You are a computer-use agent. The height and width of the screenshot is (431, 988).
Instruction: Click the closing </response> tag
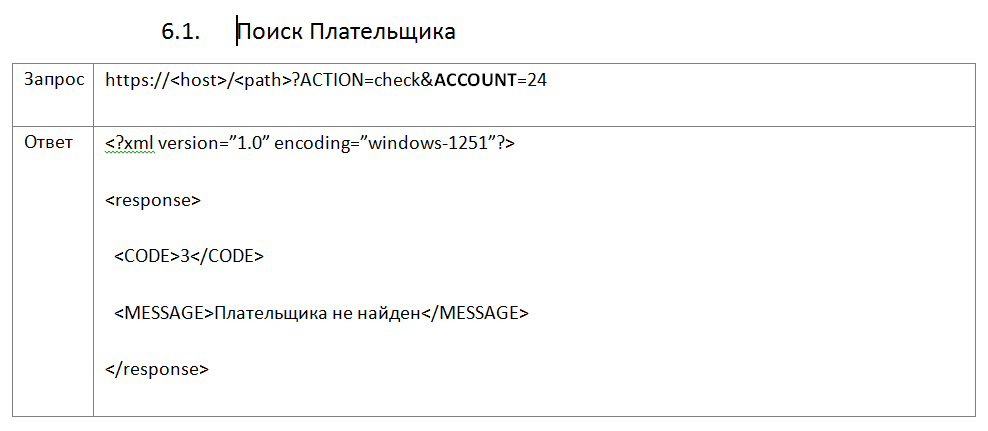point(157,368)
